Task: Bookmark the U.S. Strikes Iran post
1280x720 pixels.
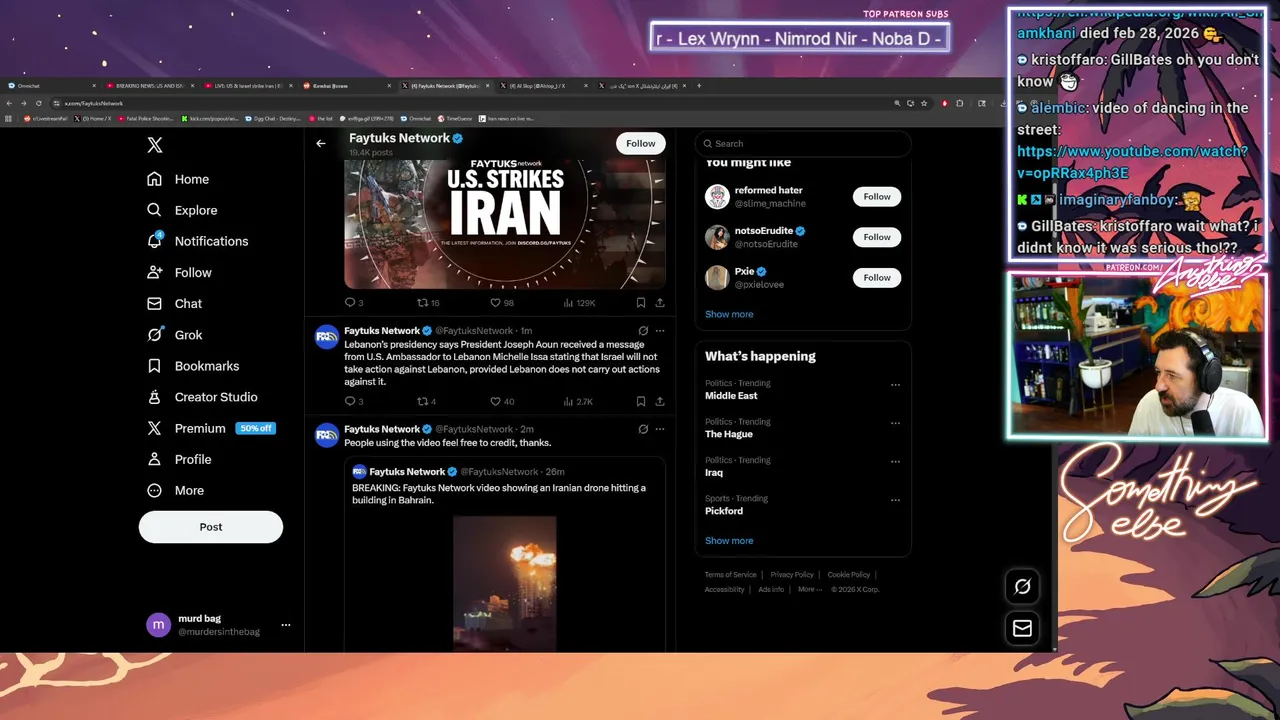Action: click(x=641, y=302)
